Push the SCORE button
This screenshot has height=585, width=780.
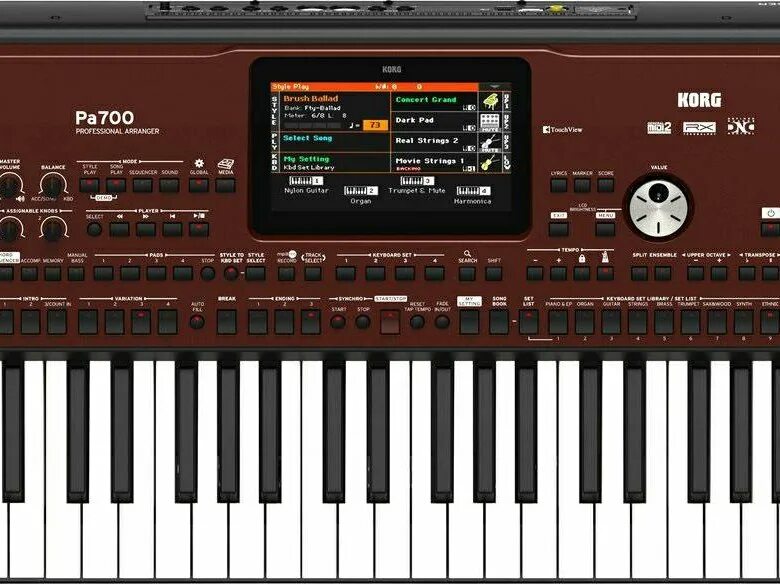[x=605, y=186]
